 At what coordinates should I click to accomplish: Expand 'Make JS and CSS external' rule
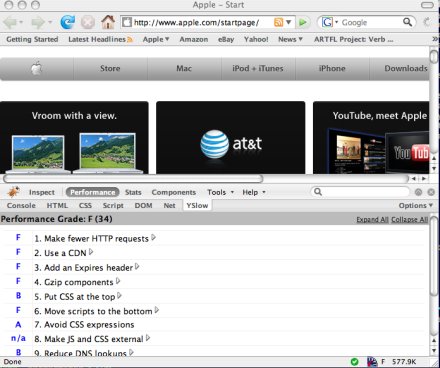click(148, 338)
